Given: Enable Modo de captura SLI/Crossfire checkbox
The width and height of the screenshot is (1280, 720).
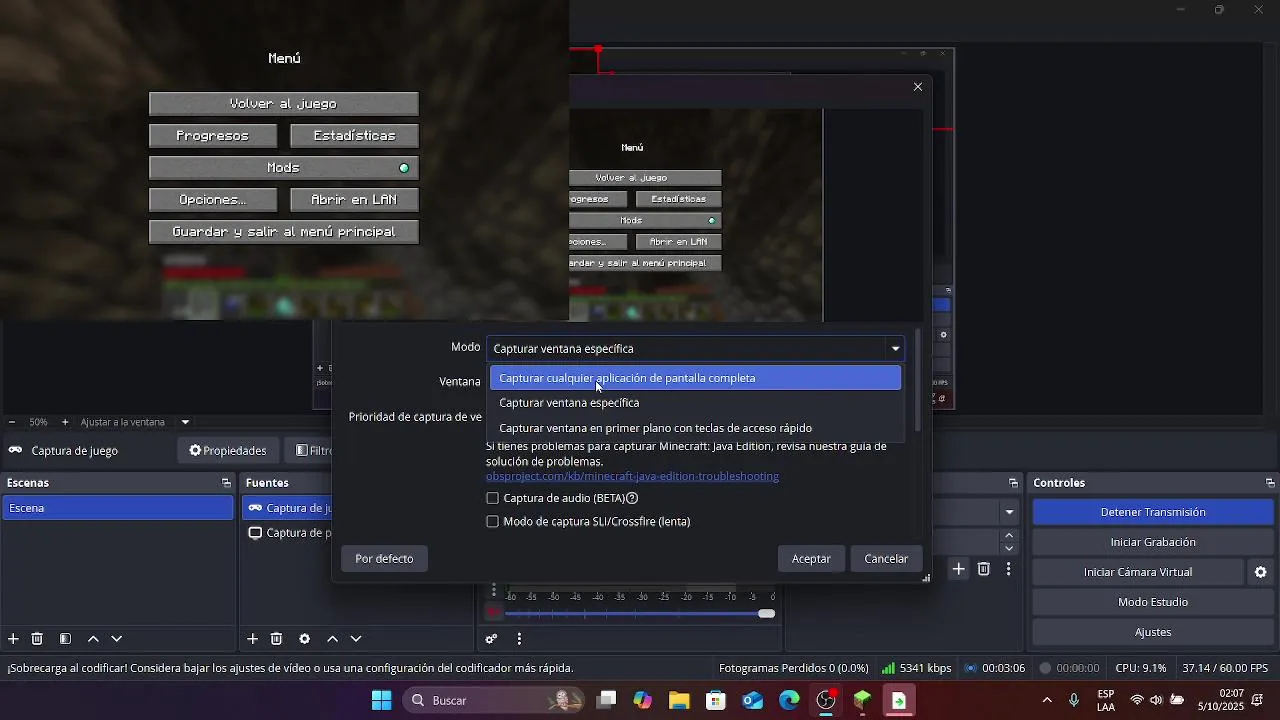Looking at the screenshot, I should click(x=492, y=521).
